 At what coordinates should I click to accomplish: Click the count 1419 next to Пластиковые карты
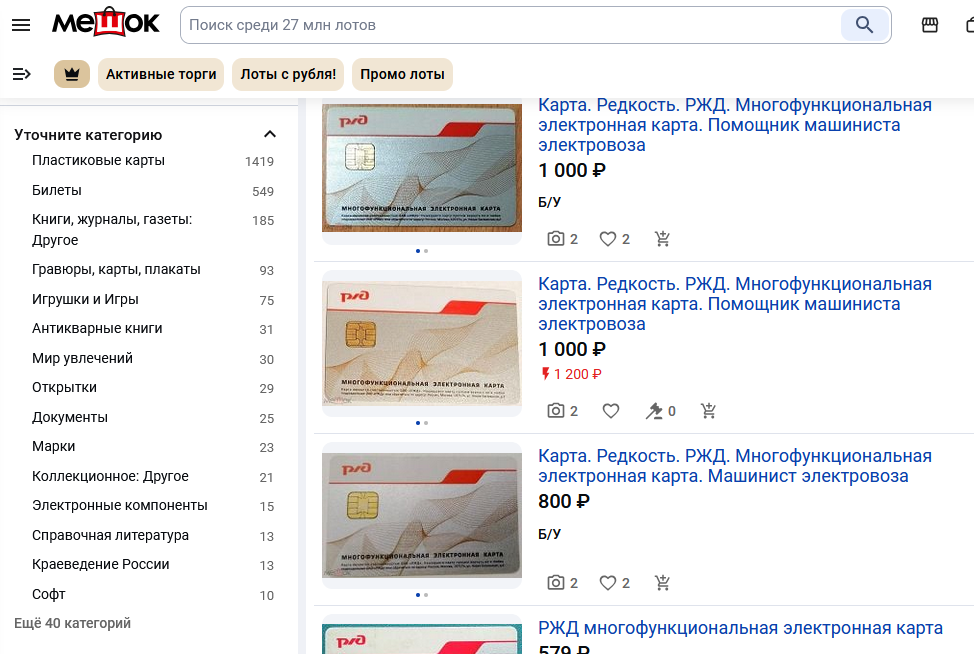259,161
